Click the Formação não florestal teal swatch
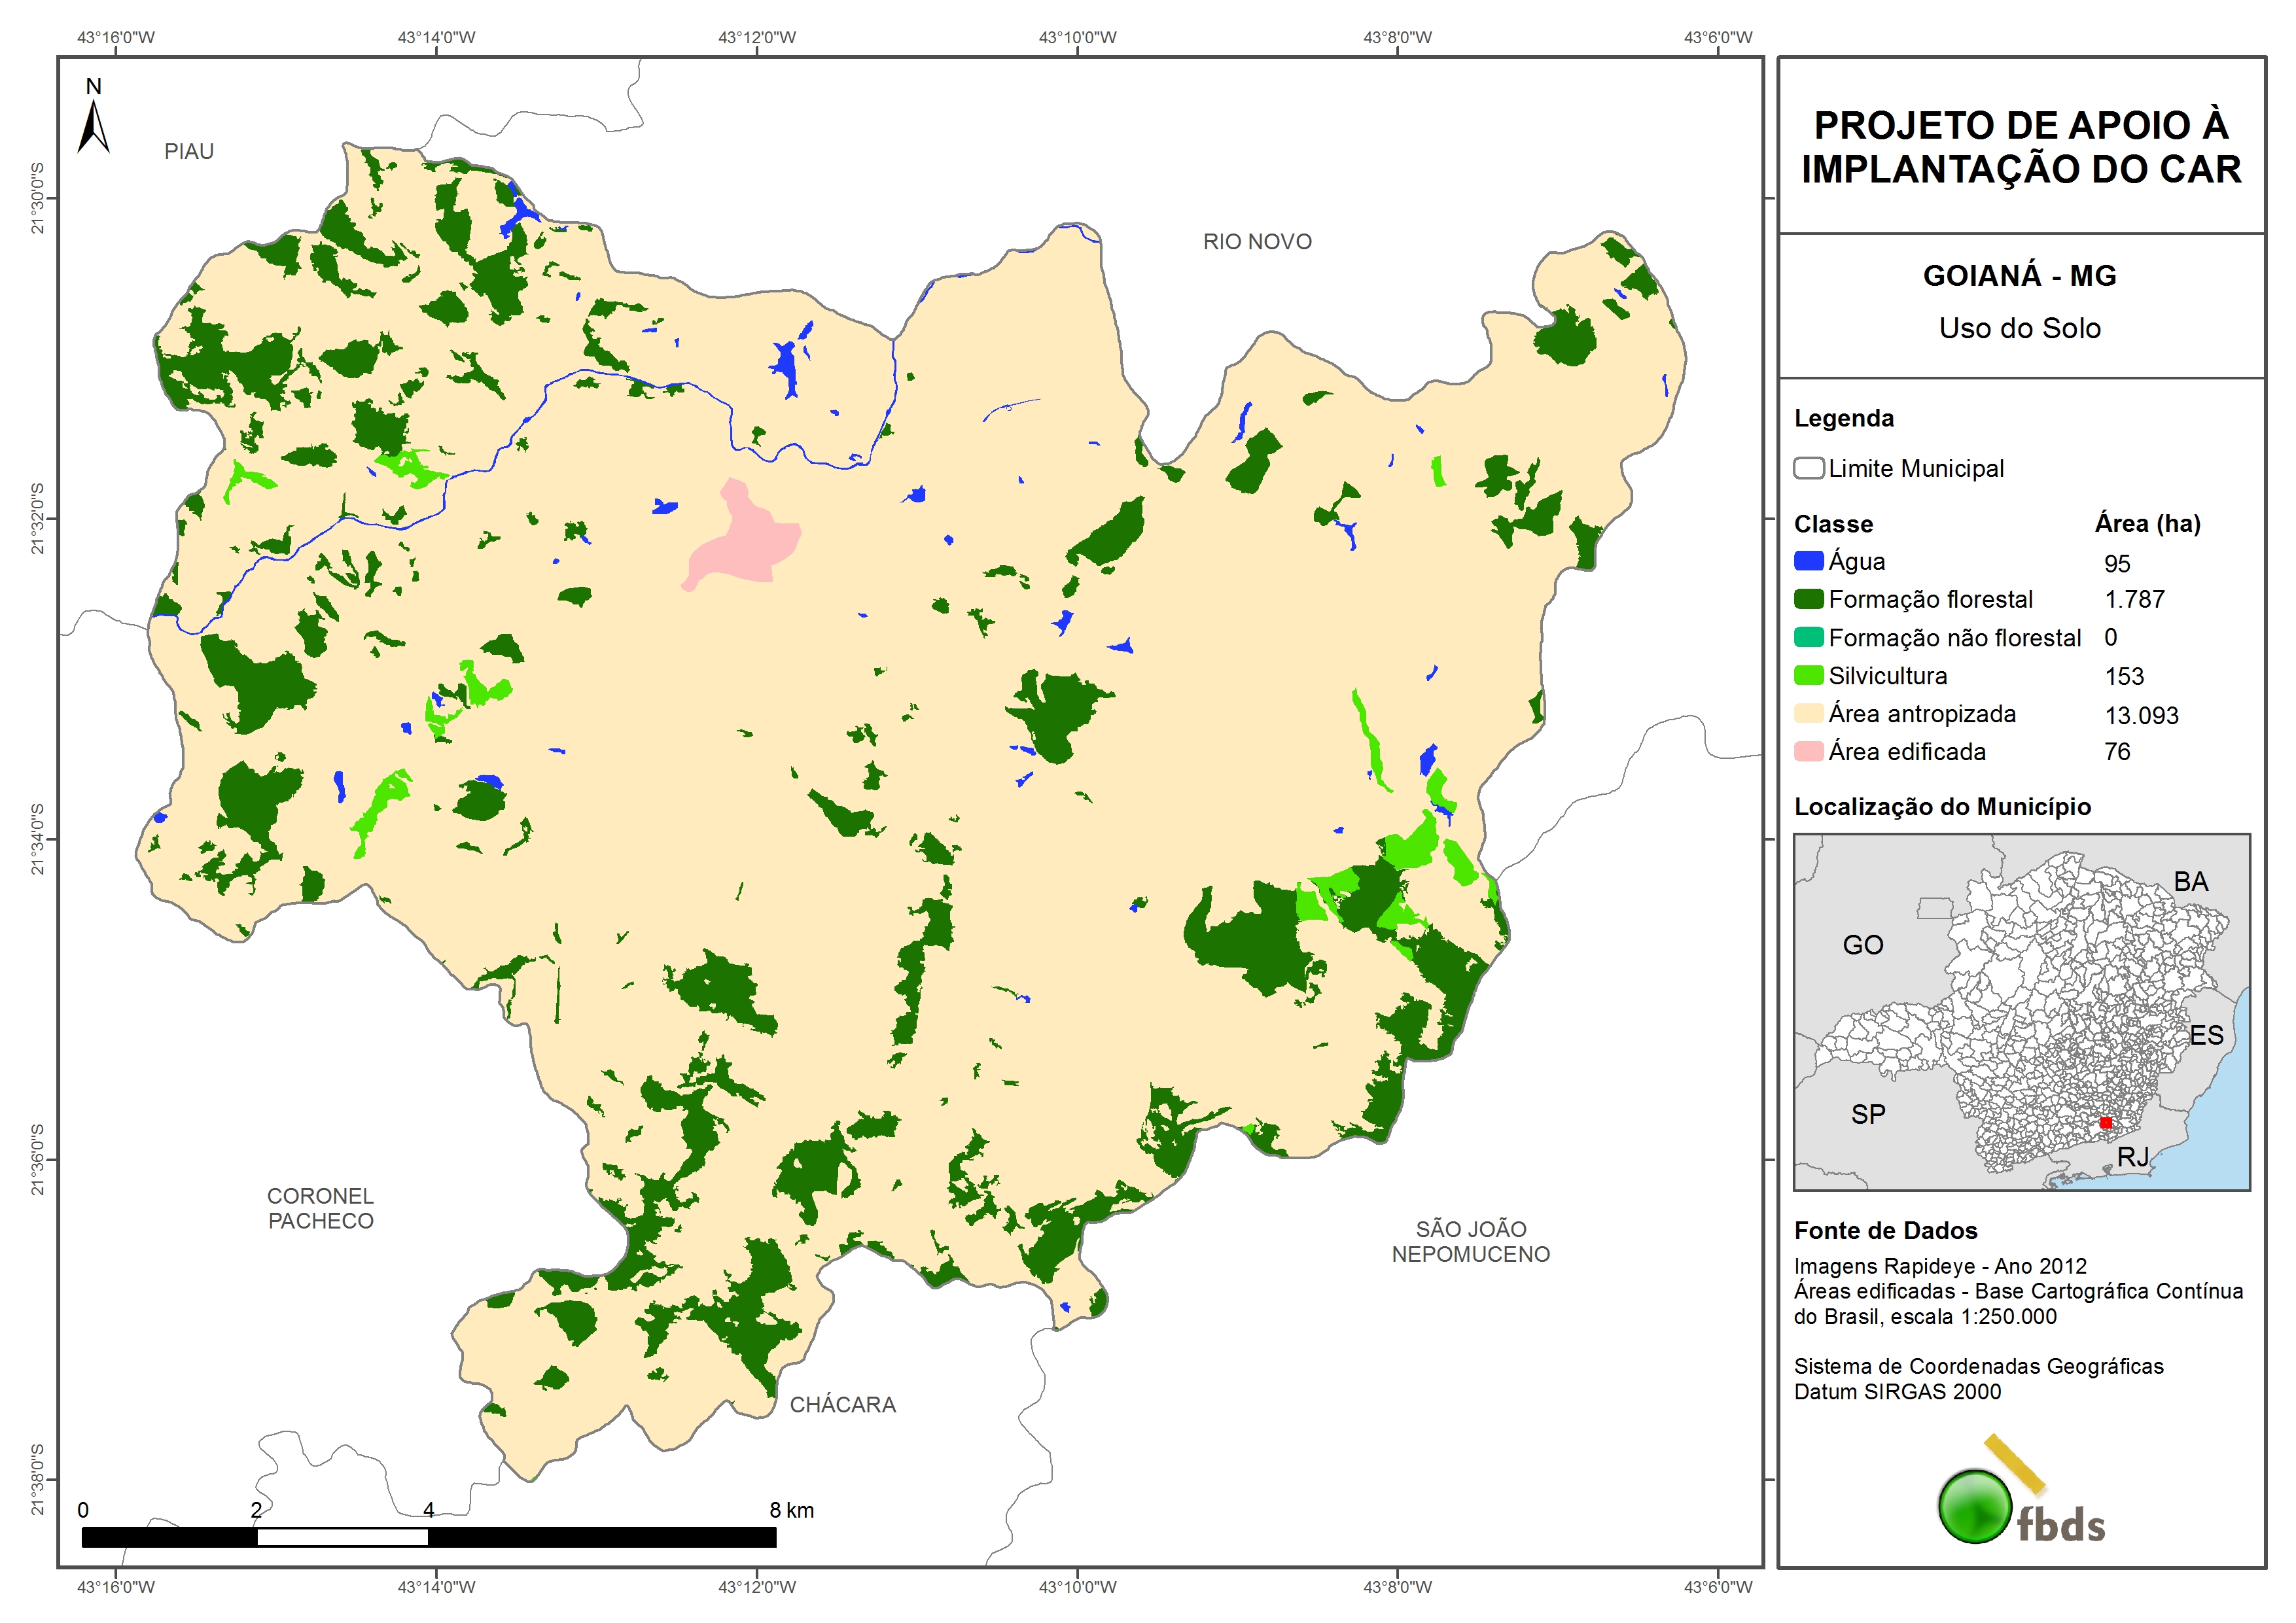Viewport: 2296px width, 1623px height. (1808, 637)
